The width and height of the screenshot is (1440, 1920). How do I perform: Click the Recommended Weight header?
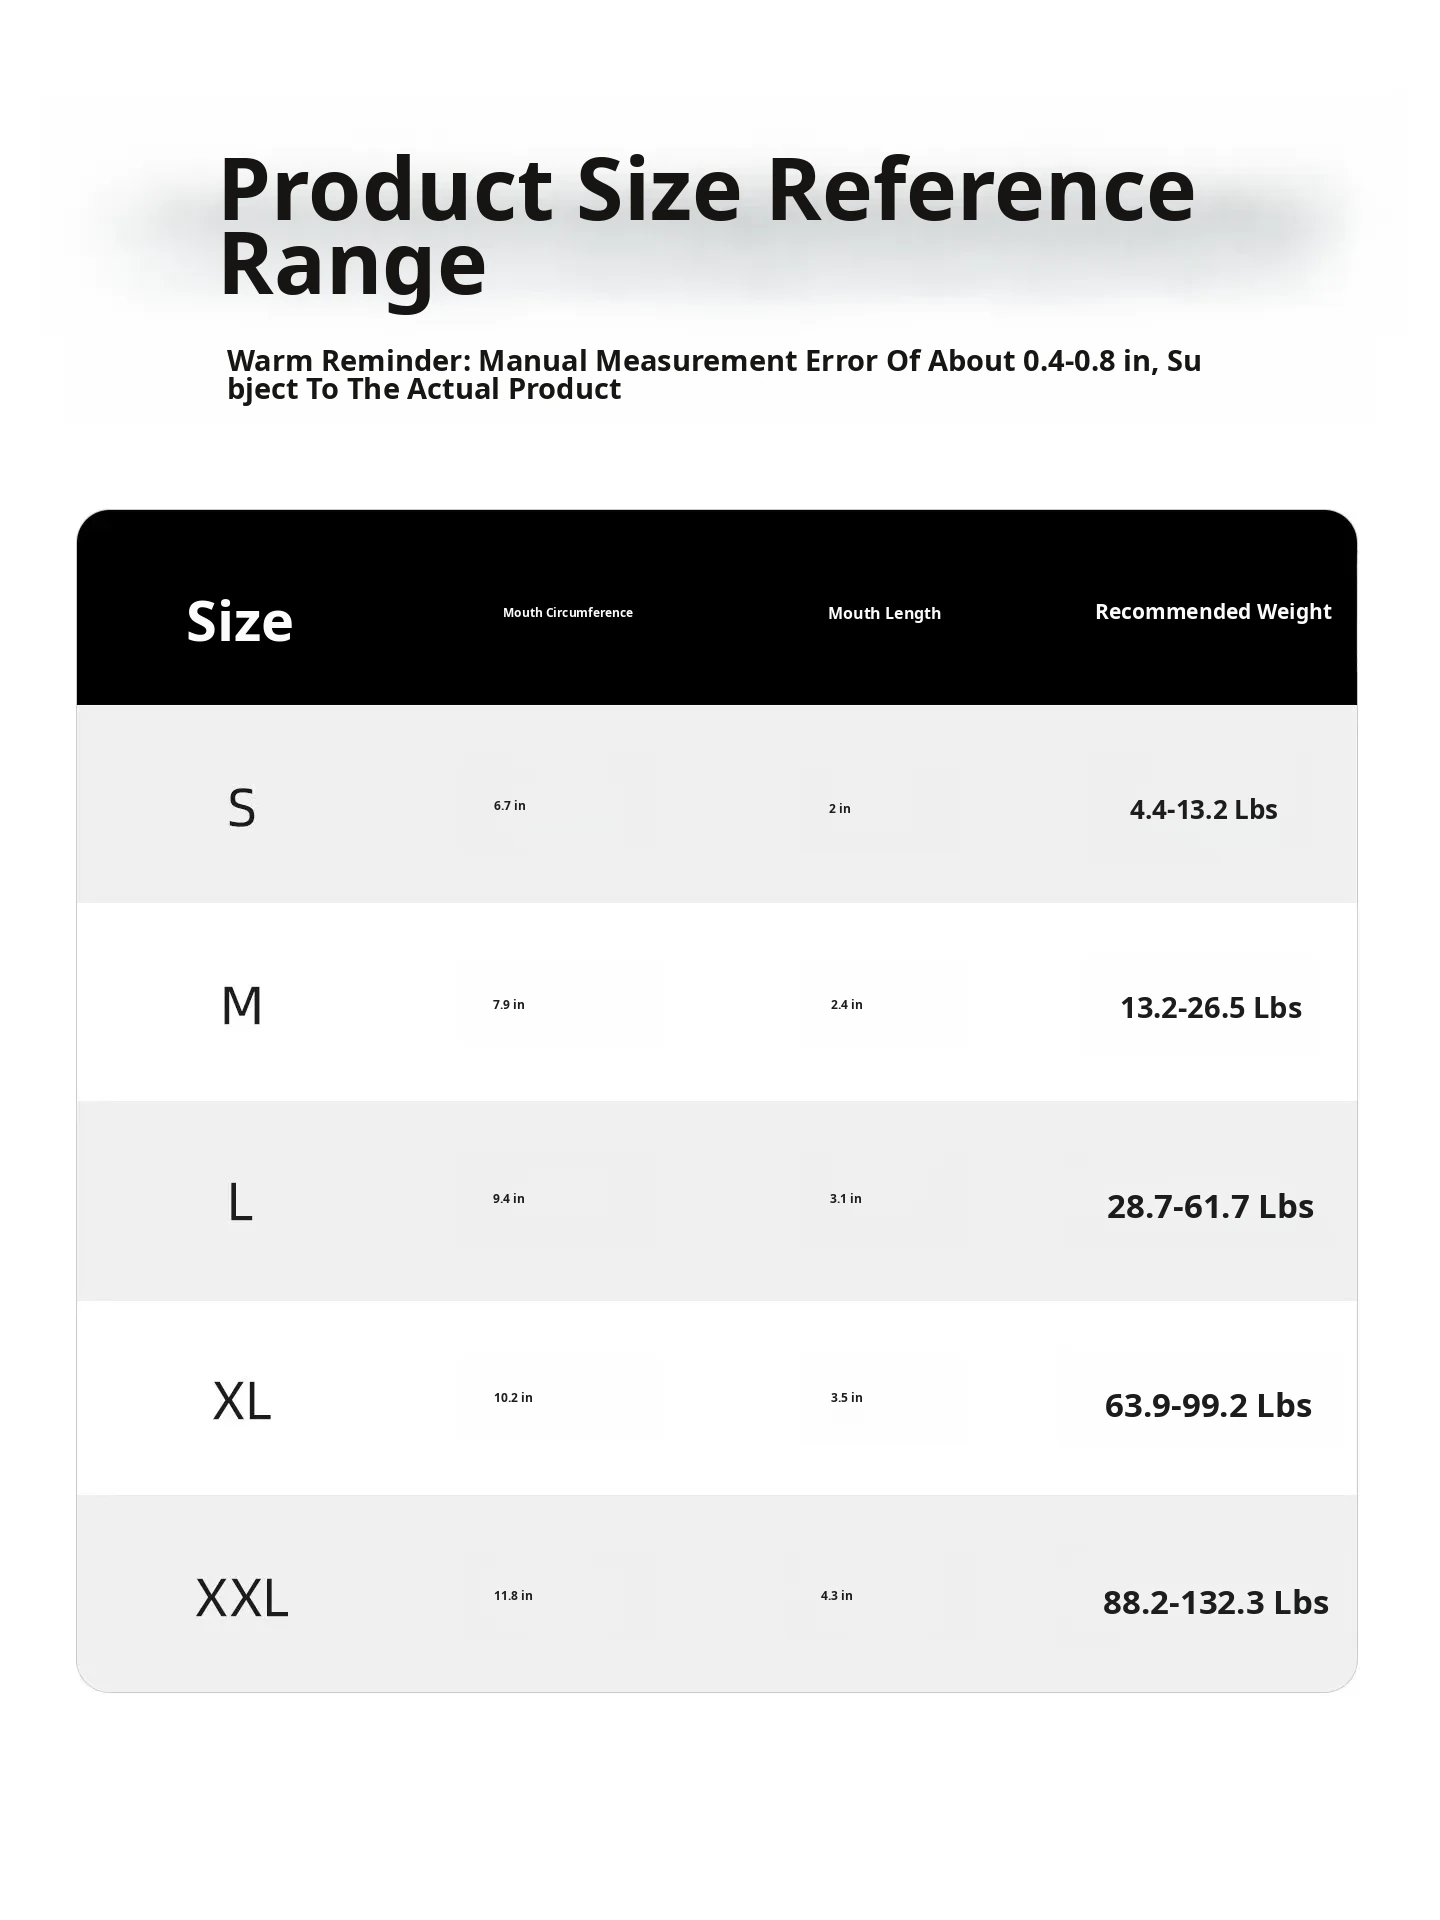(x=1213, y=611)
